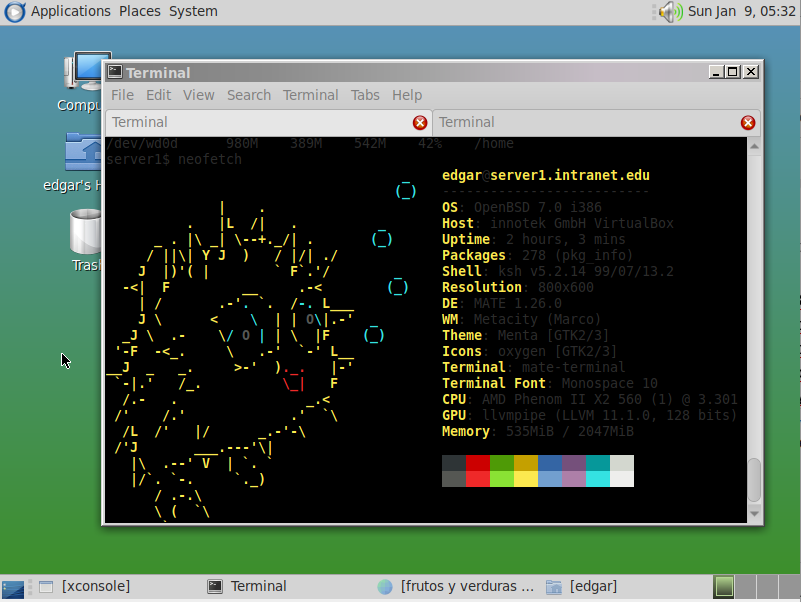Click the 'server1$ neofetch' command line
The width and height of the screenshot is (801, 602).
click(174, 159)
